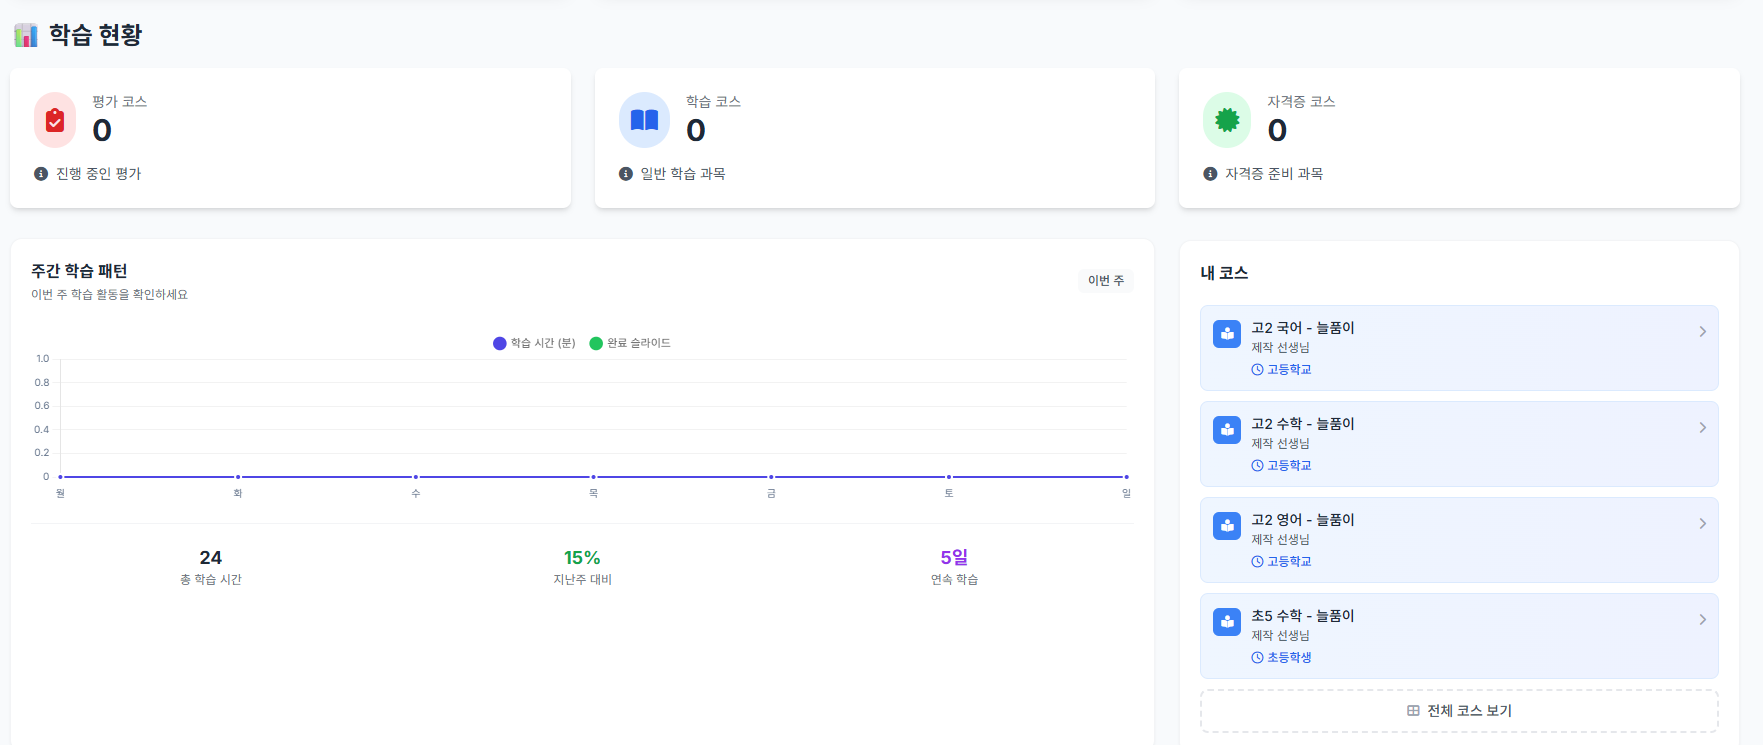Open the 고2 영어 - 늘품이 course title
This screenshot has width=1763, height=745.
[1302, 520]
